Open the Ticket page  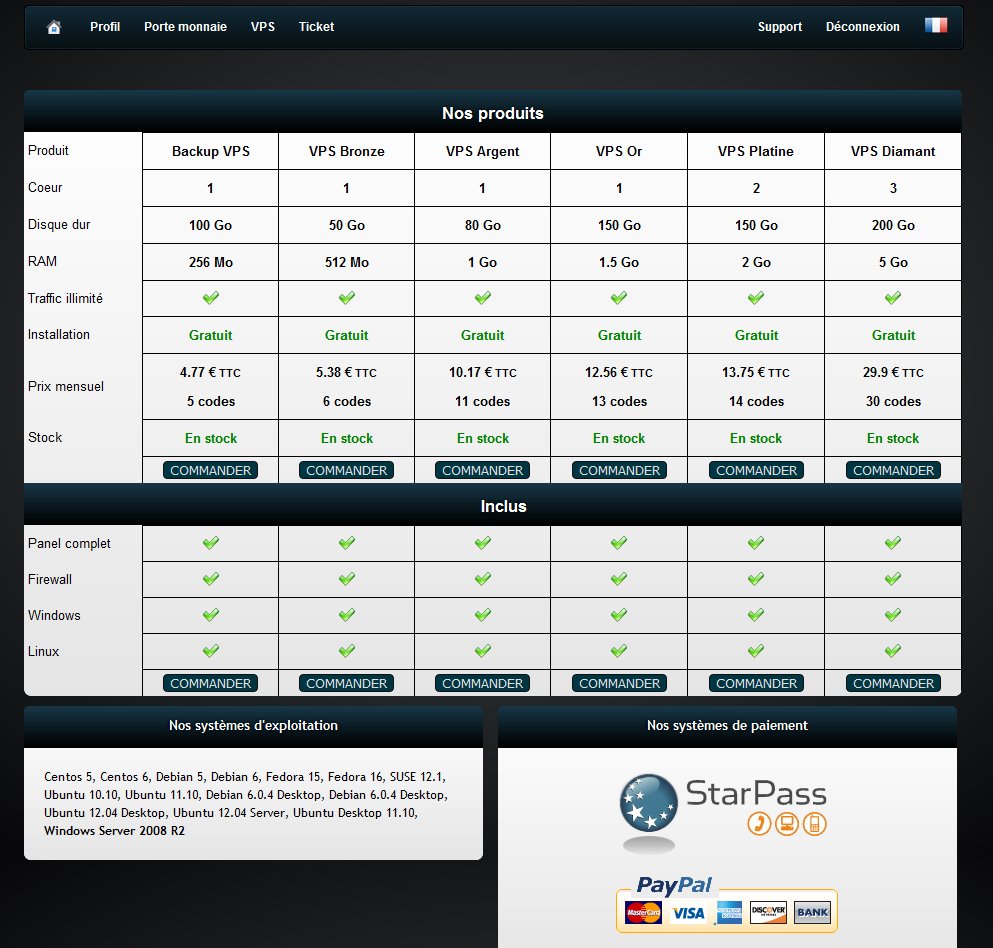pyautogui.click(x=316, y=27)
